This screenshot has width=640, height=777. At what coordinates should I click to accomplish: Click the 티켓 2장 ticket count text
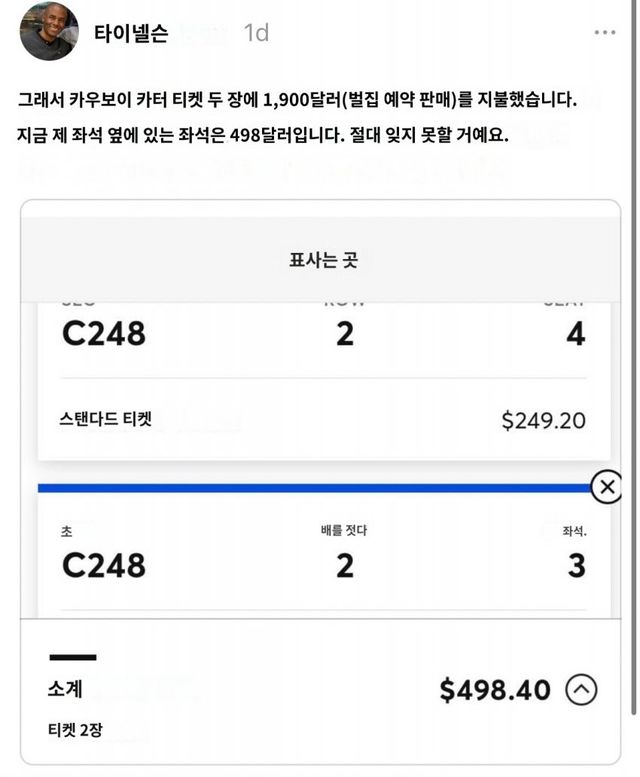(75, 730)
